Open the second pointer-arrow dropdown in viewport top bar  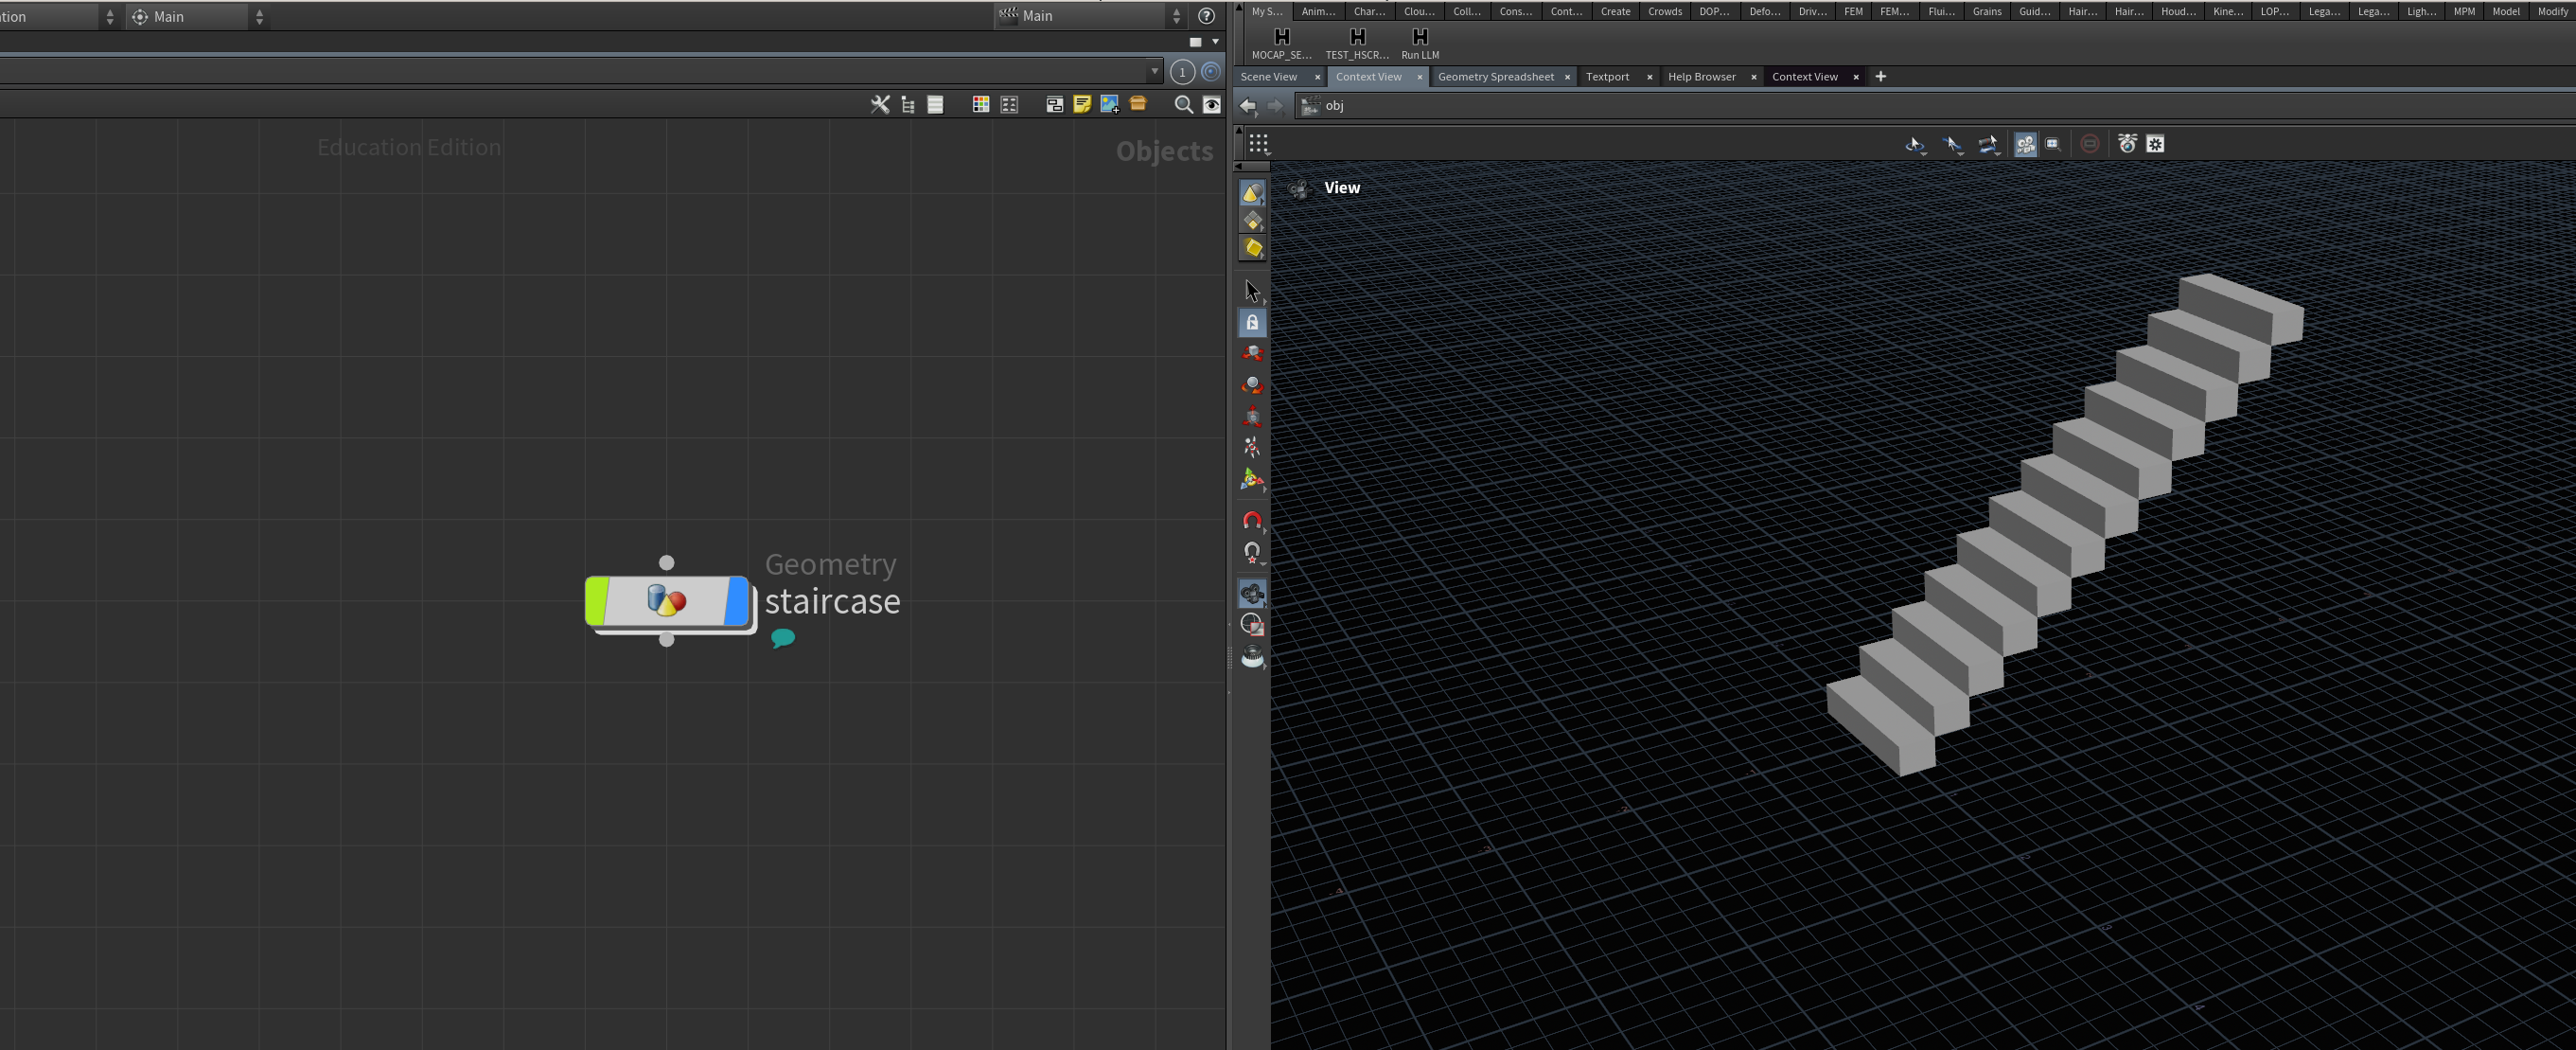click(1952, 145)
